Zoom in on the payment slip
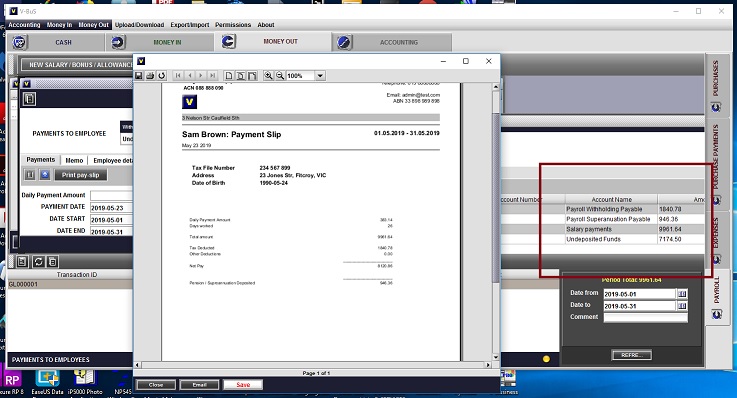 click(268, 76)
